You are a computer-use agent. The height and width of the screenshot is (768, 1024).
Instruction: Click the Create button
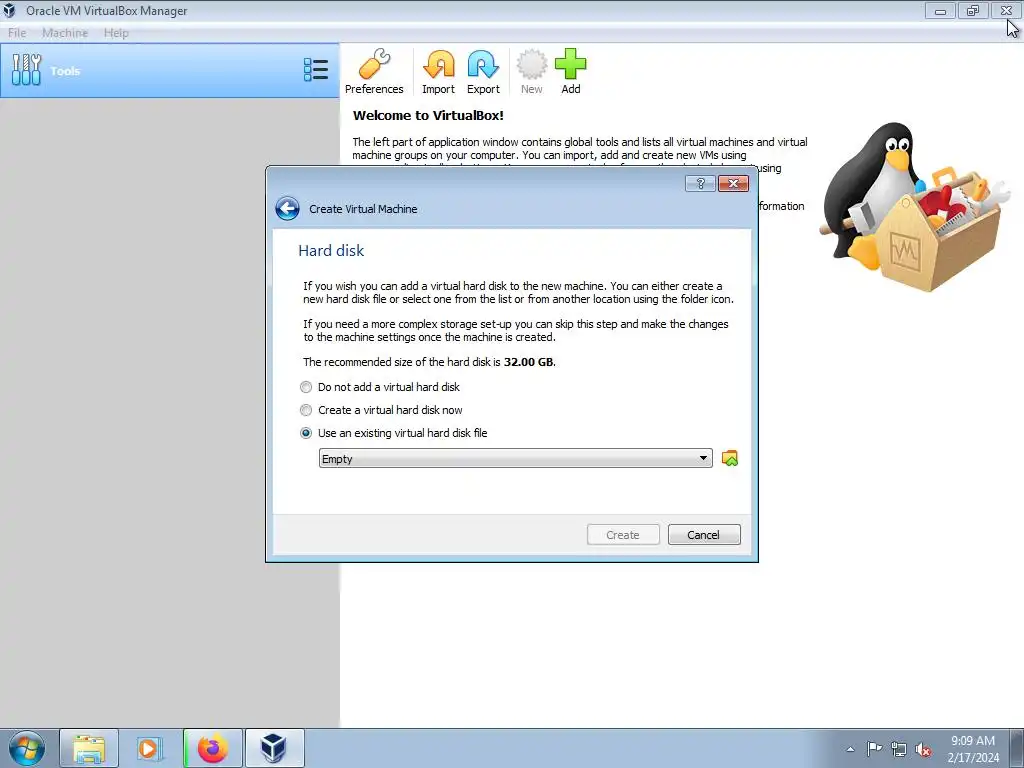pyautogui.click(x=623, y=535)
